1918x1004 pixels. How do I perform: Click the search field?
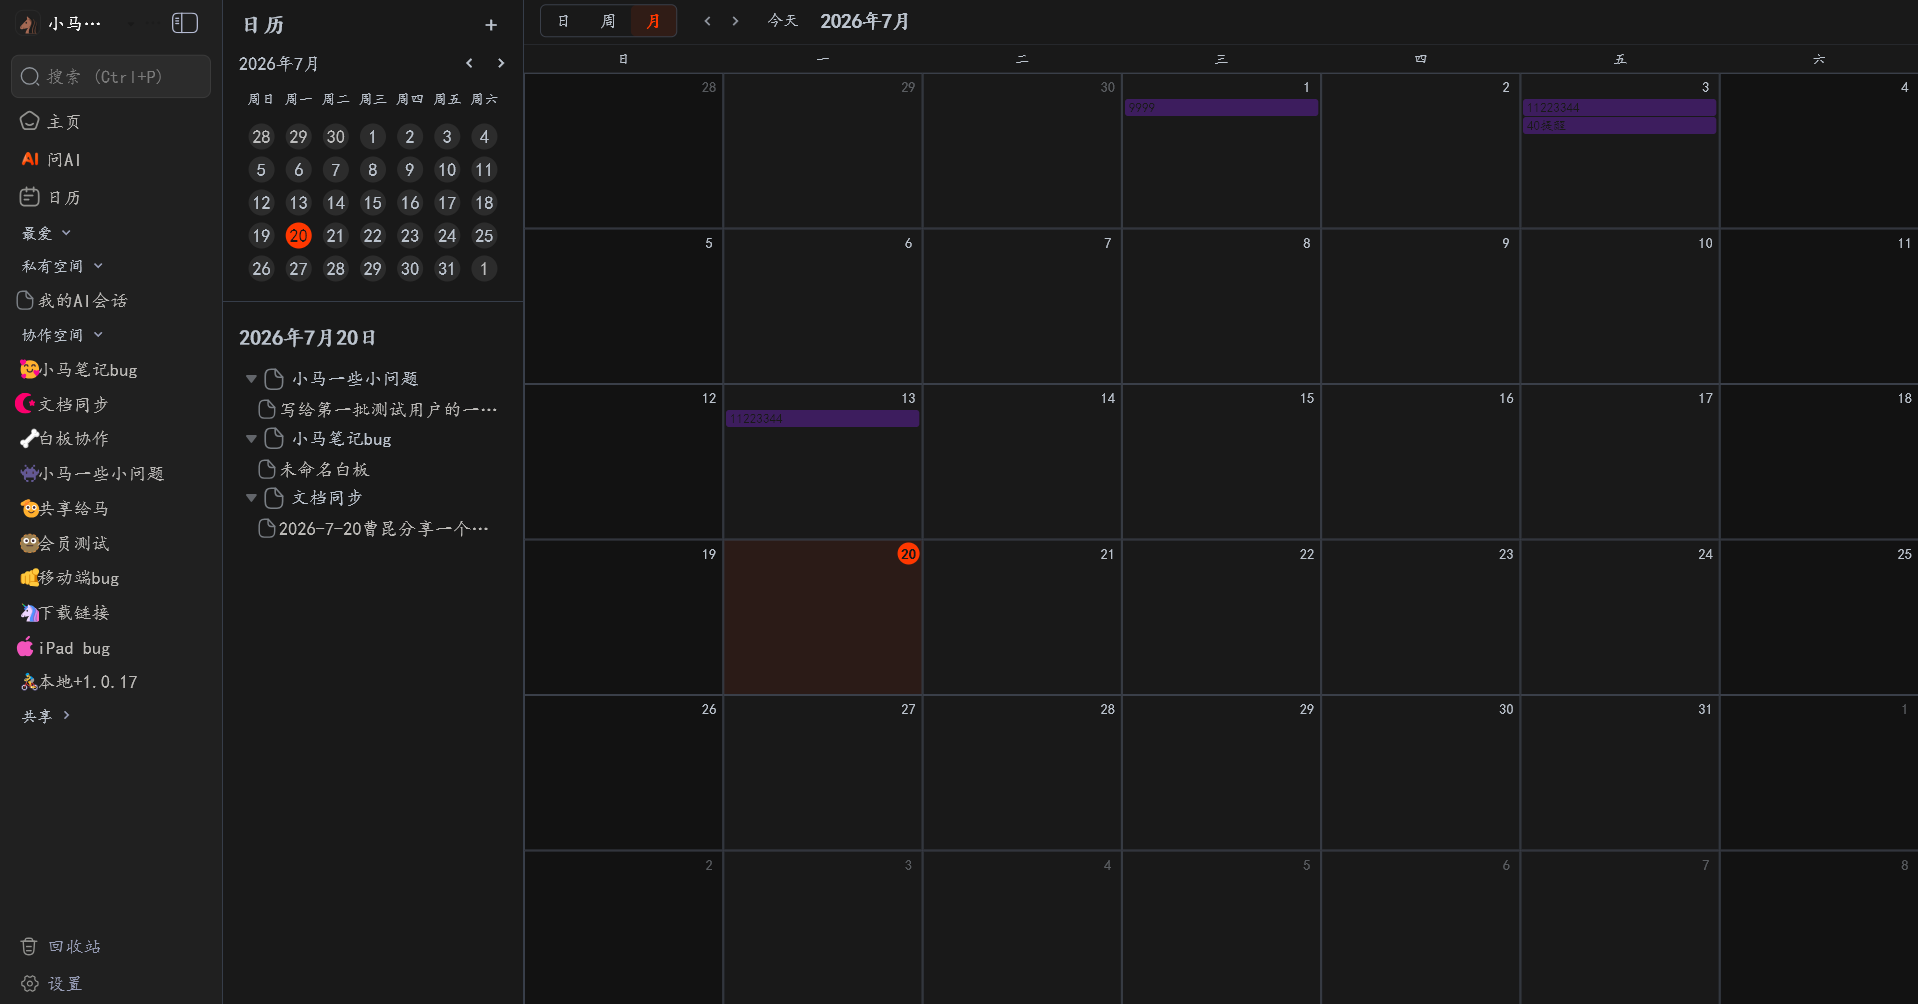[111, 76]
